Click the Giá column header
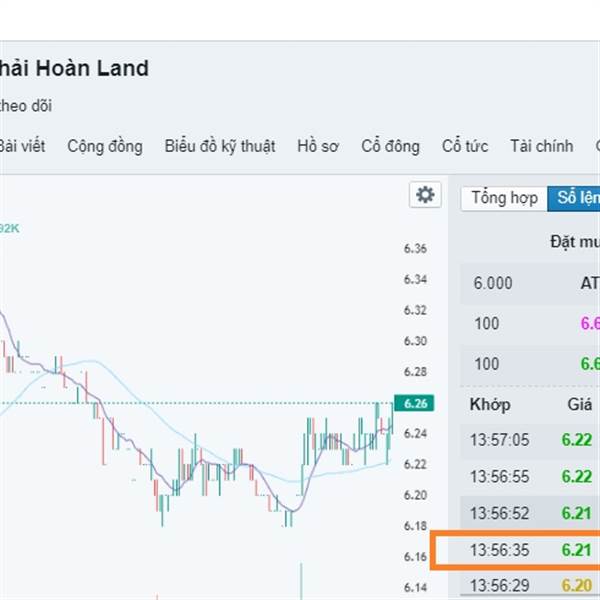Image resolution: width=600 pixels, height=600 pixels. tap(580, 404)
